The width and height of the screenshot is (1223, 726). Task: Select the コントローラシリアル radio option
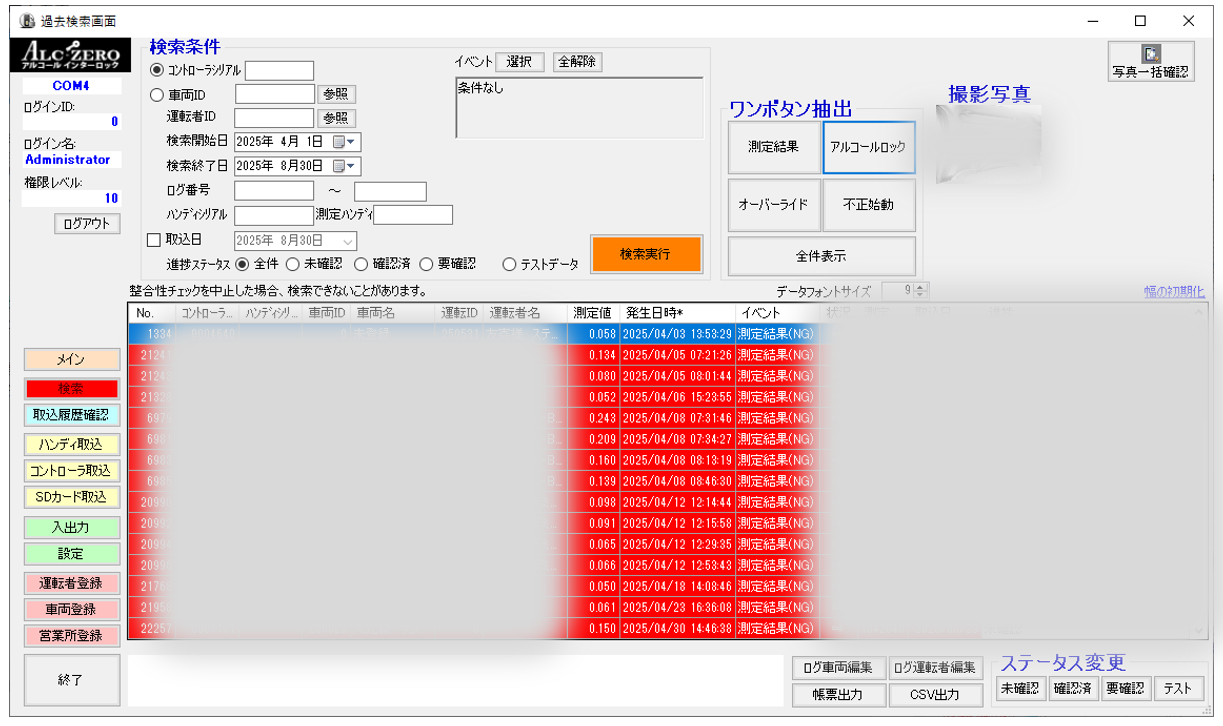156,71
